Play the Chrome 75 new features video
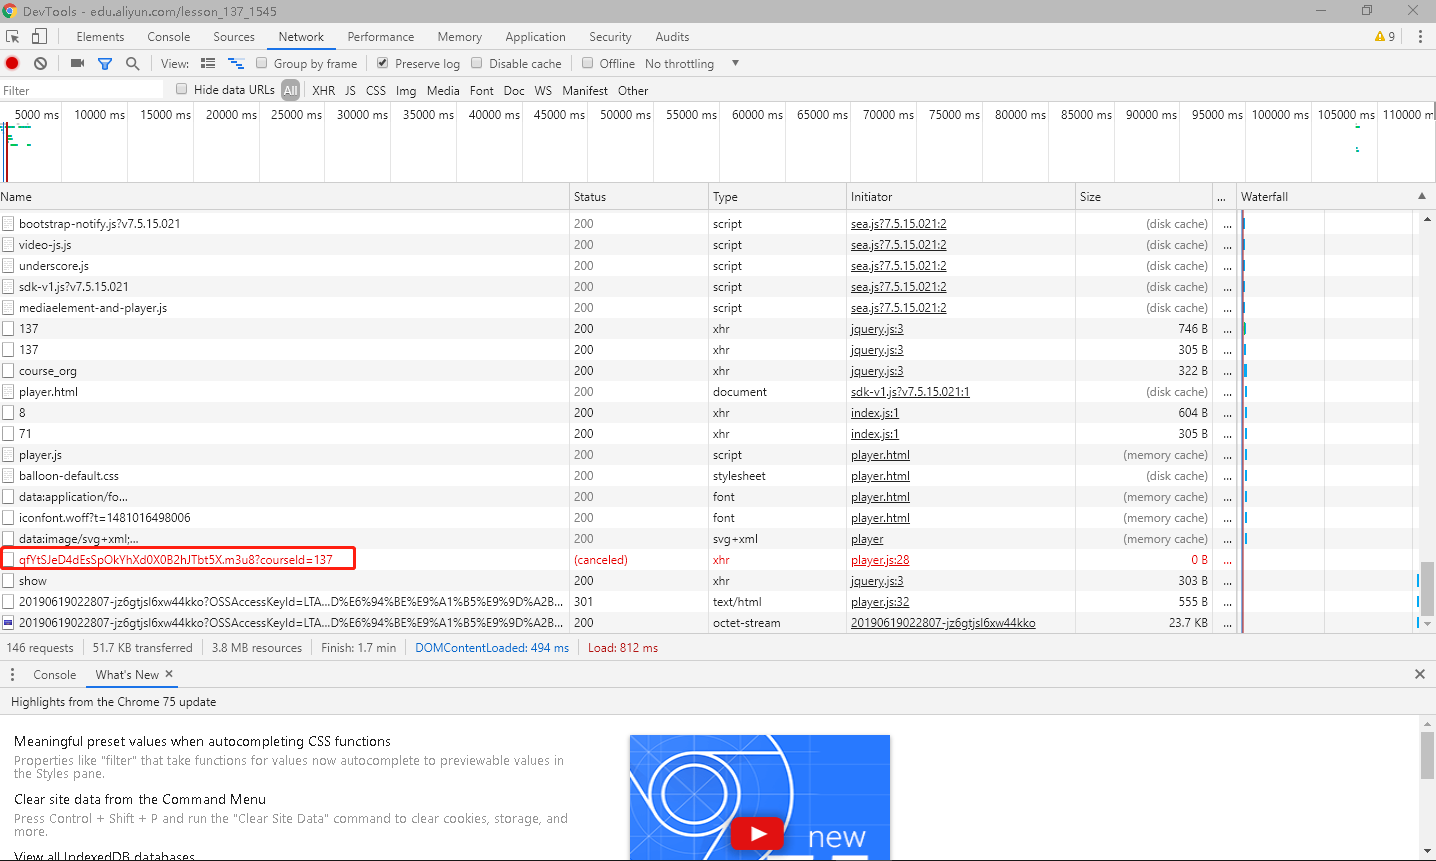Screen dimensions: 1436x861 pos(758,833)
